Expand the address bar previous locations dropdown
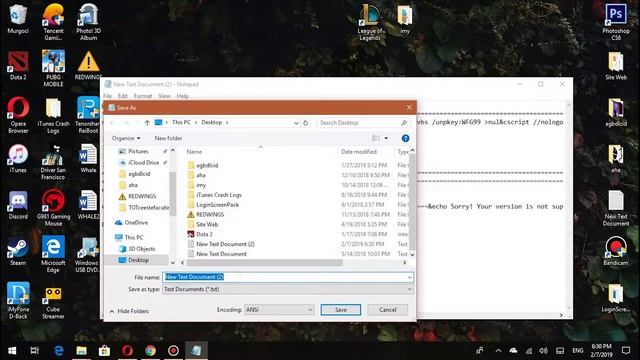Viewport: 640px width, 360px height. coord(296,122)
